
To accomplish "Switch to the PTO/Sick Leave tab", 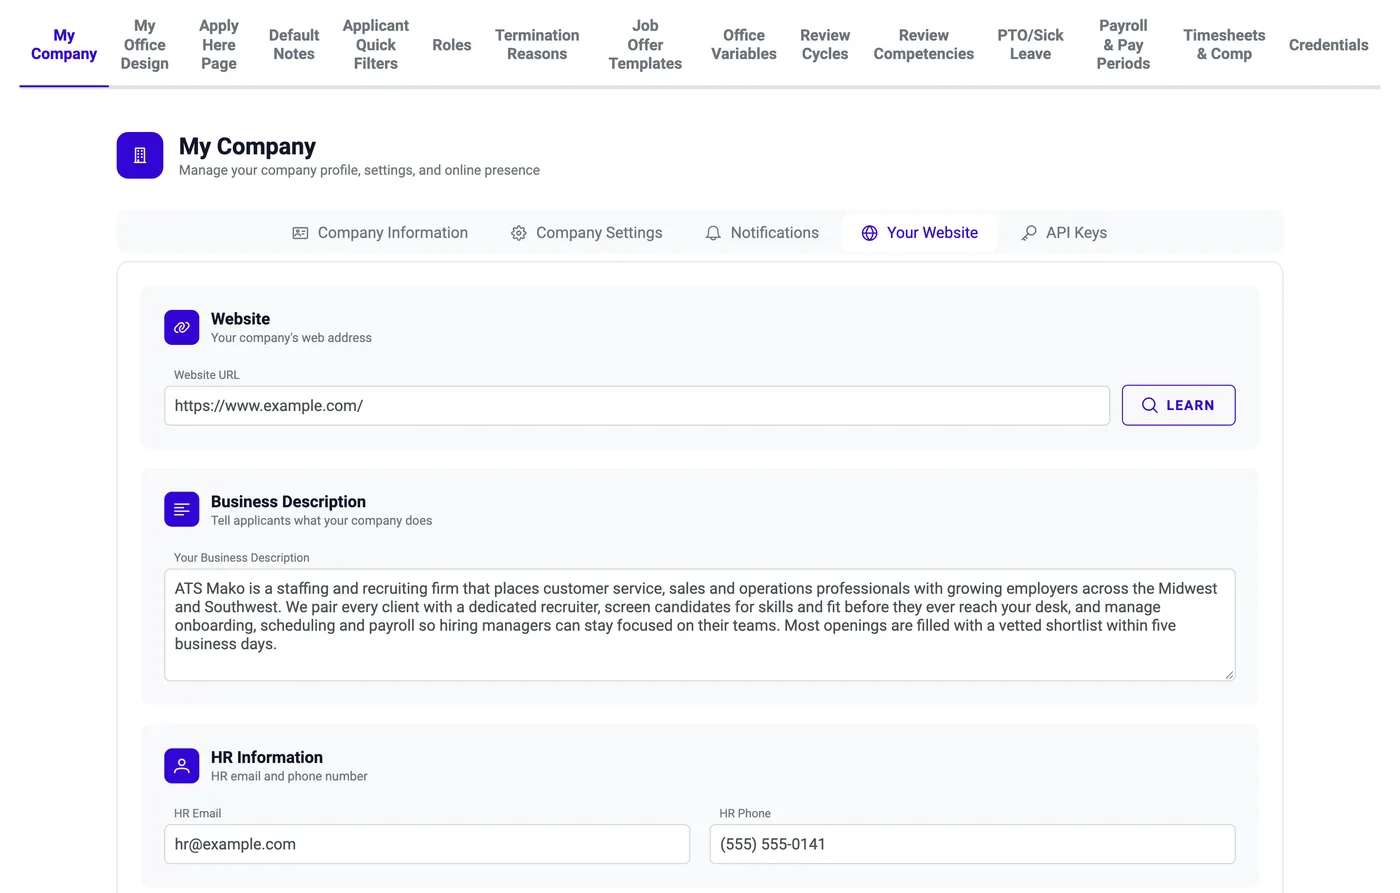I will [x=1030, y=45].
